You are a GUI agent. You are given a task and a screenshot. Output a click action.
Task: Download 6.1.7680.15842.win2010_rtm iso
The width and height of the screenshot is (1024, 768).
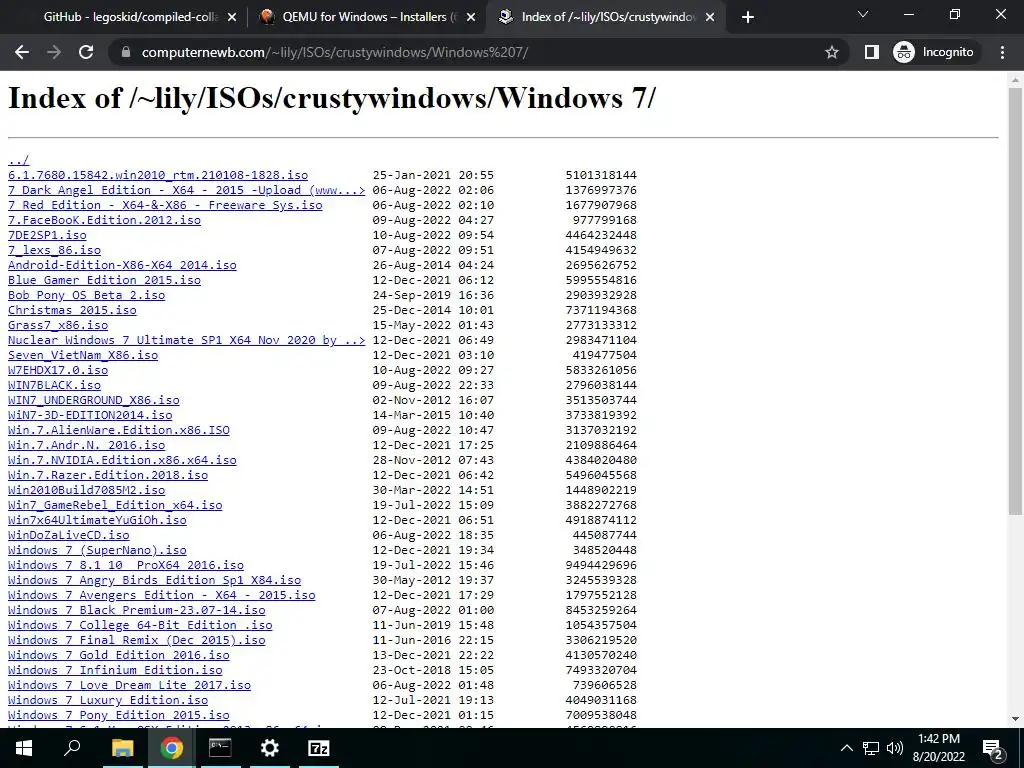tap(158, 175)
